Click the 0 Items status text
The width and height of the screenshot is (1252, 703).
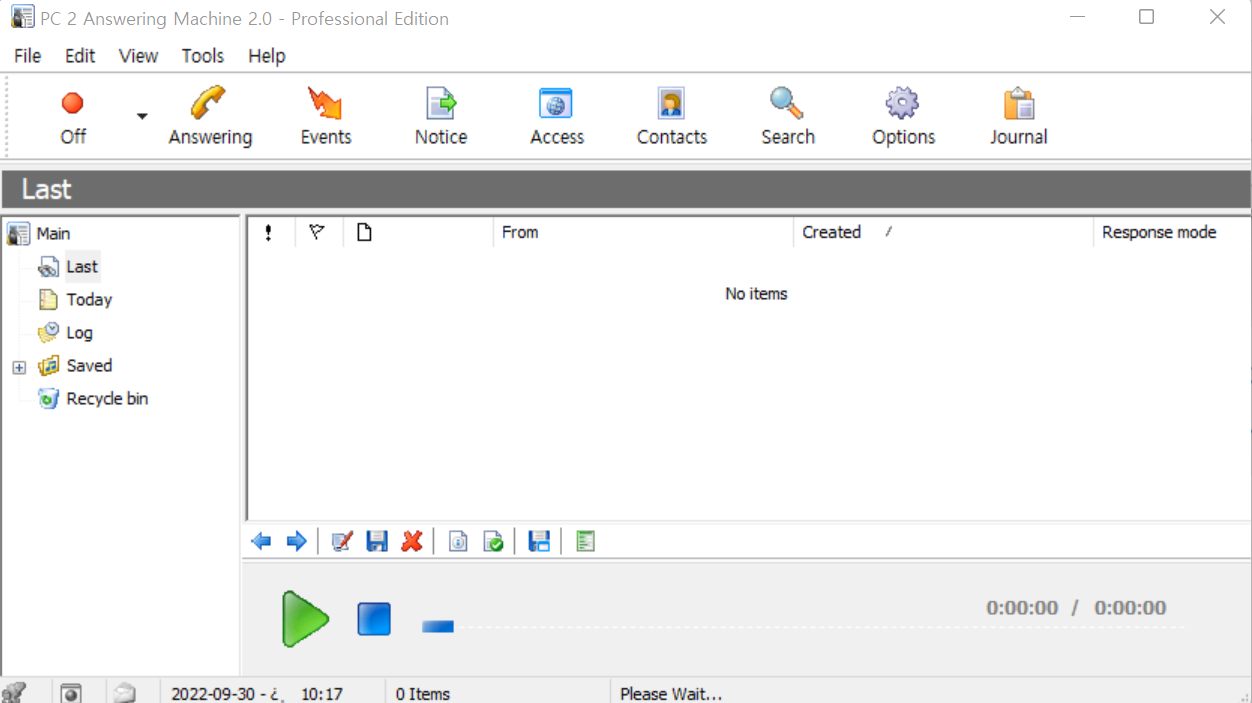423,693
